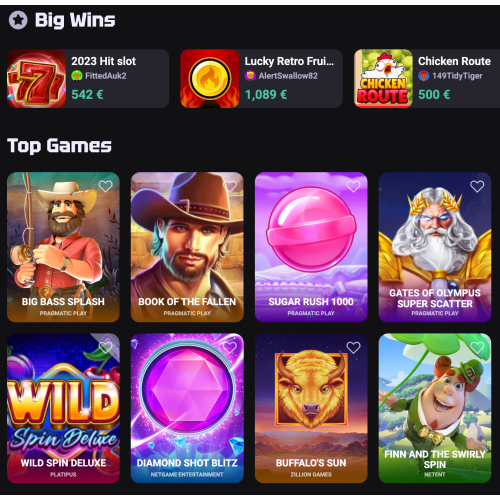Click AlertSwallow82 player avatar
Image resolution: width=500 pixels, height=500 pixels.
point(250,76)
